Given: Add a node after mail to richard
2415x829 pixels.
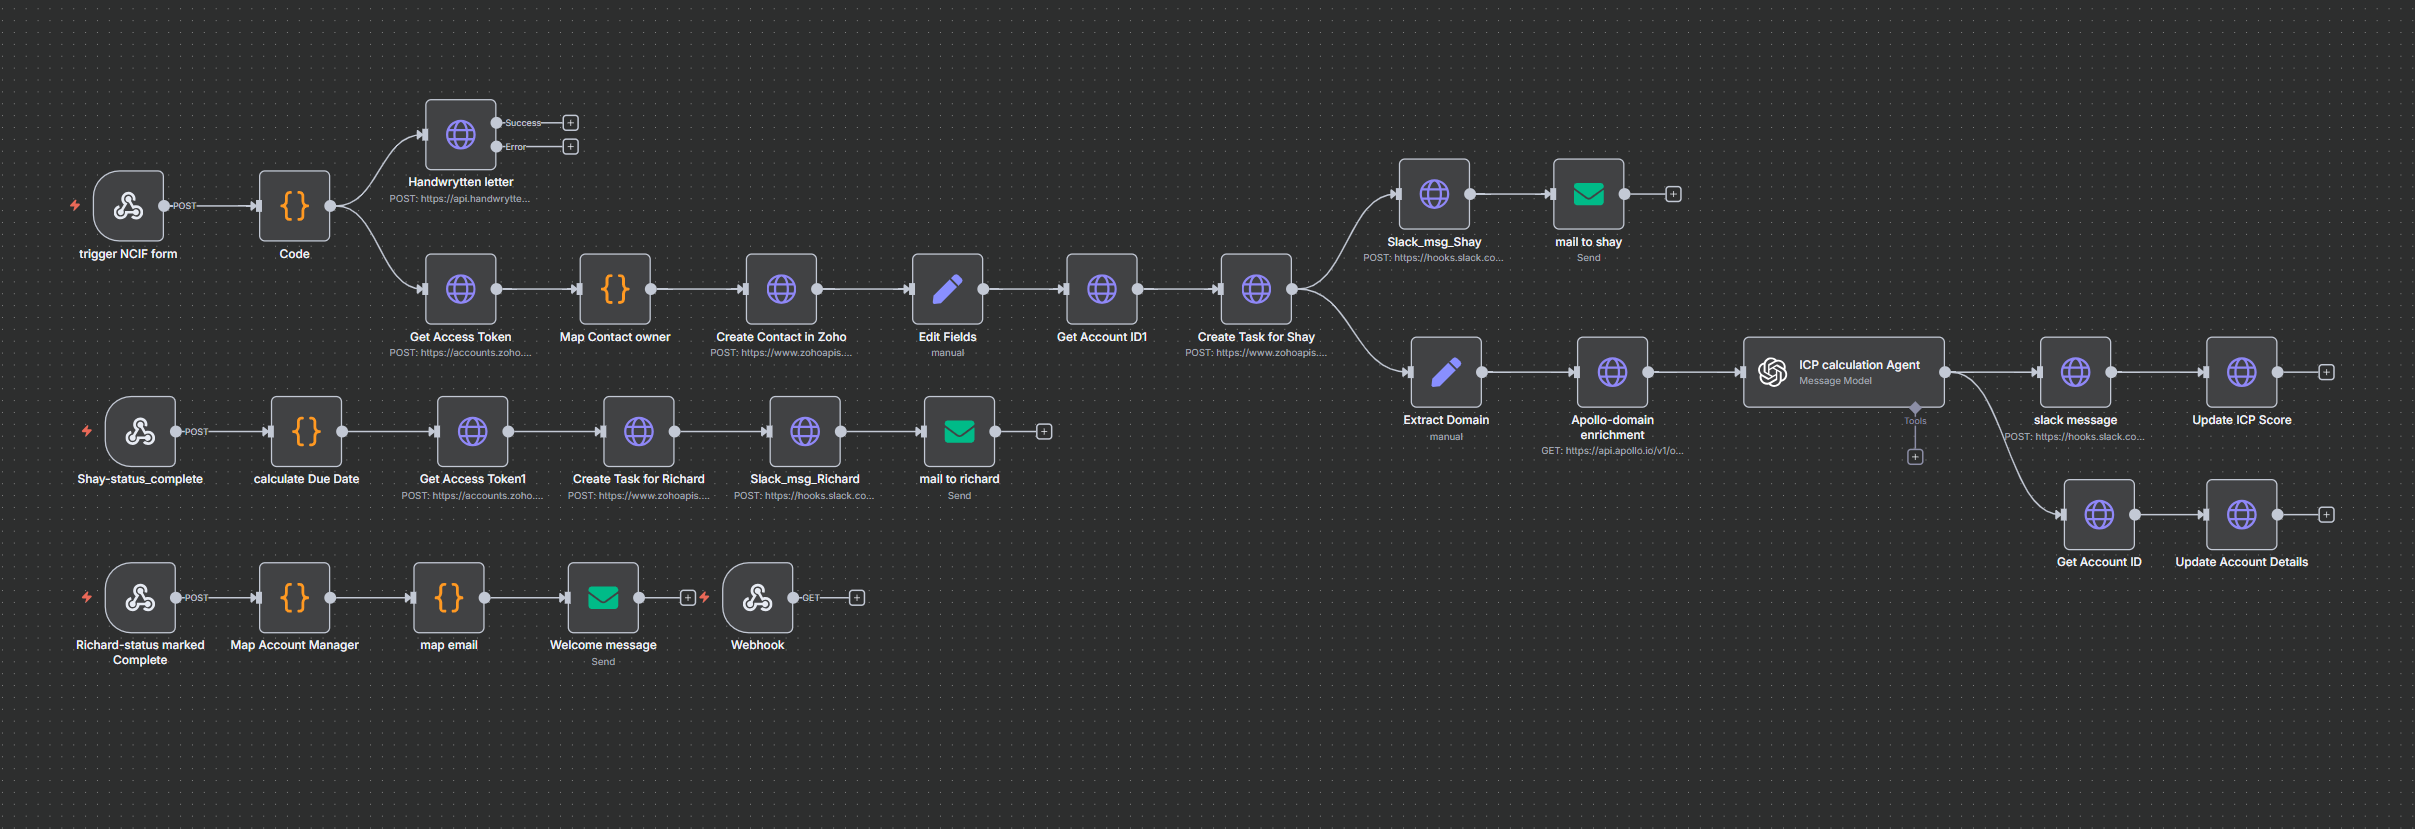Looking at the screenshot, I should tap(1044, 432).
